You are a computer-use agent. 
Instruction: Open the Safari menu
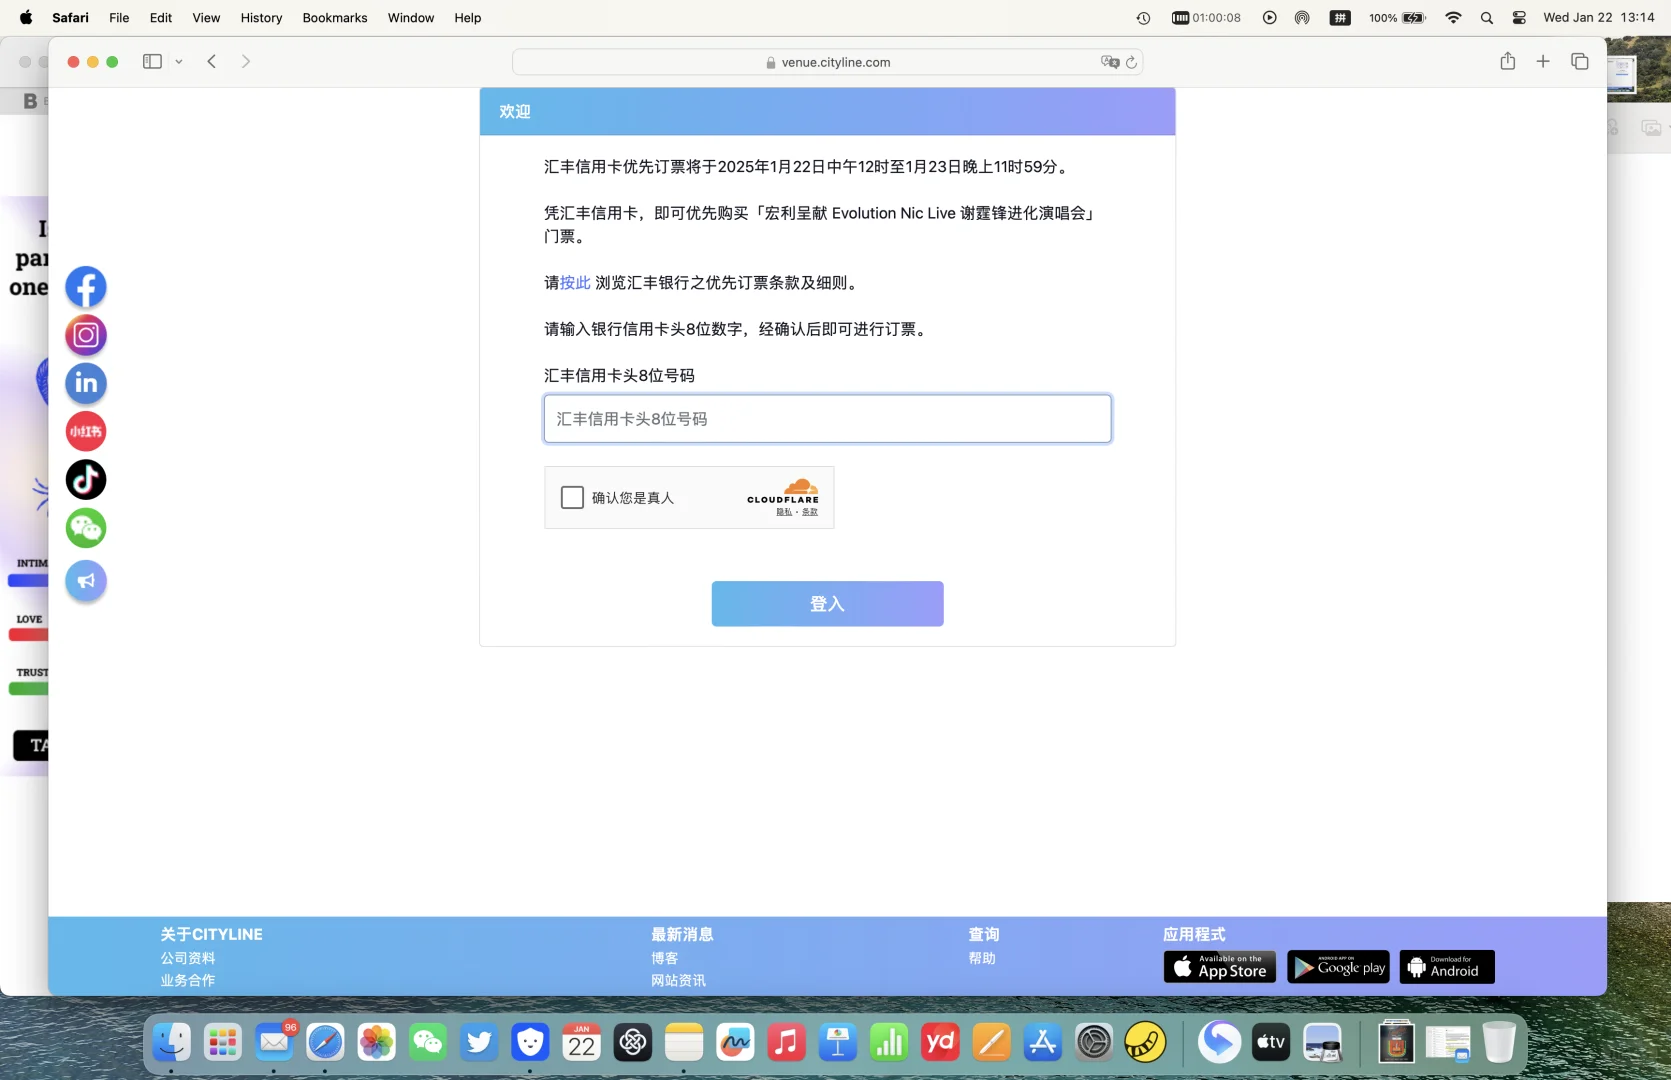(70, 18)
